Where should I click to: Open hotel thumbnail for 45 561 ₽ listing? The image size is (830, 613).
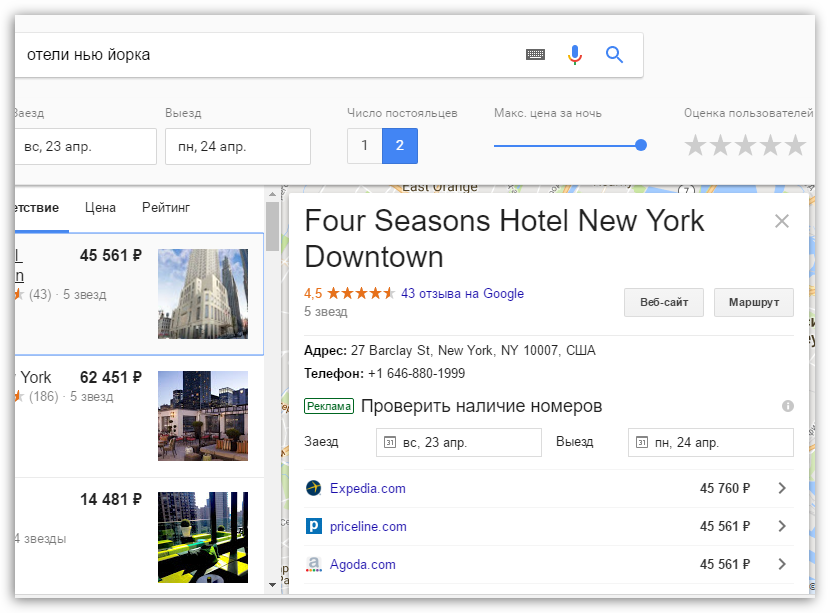(203, 294)
